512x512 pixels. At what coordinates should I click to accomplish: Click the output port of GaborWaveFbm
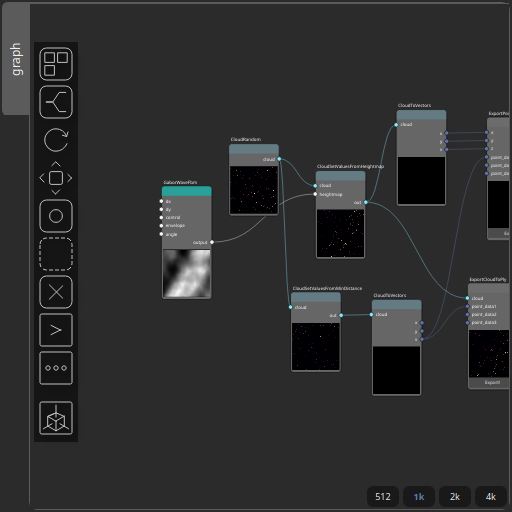pos(212,242)
